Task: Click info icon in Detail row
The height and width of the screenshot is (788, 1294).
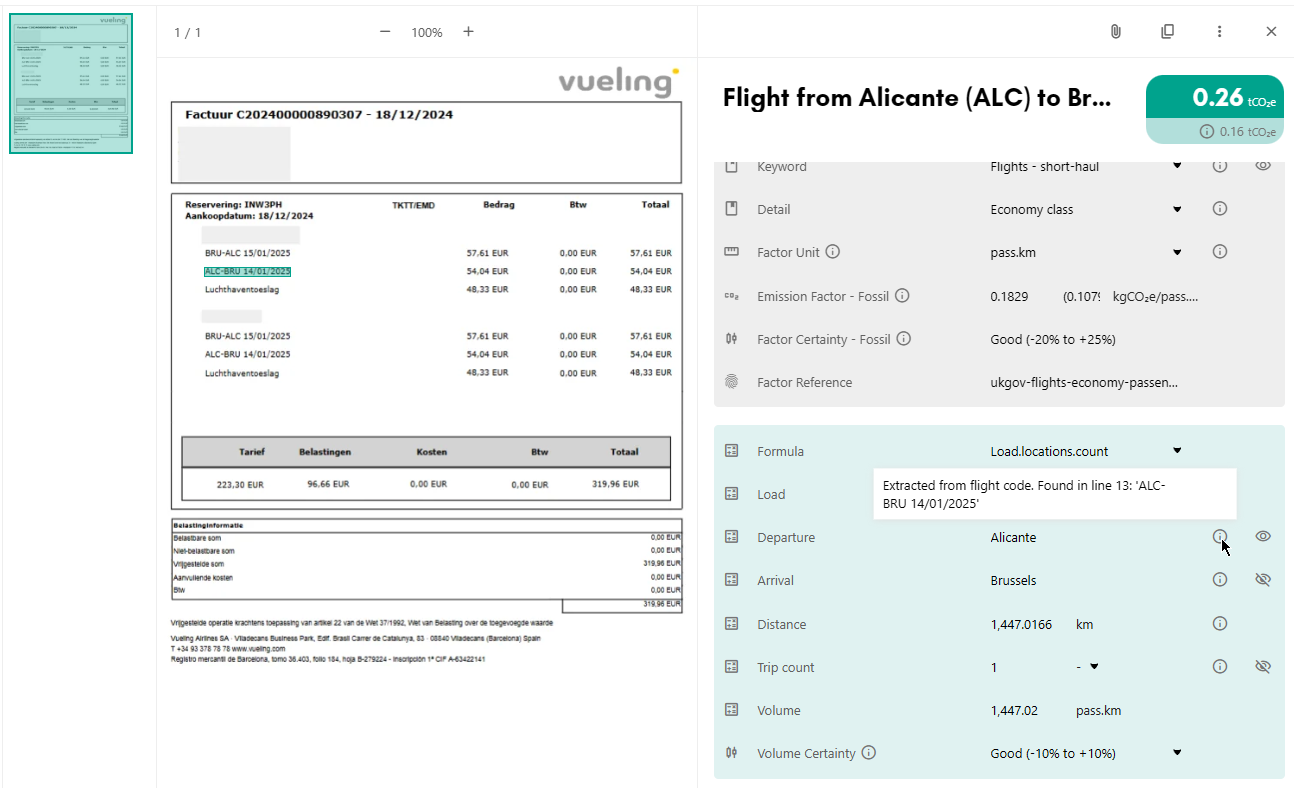Action: click(1219, 209)
